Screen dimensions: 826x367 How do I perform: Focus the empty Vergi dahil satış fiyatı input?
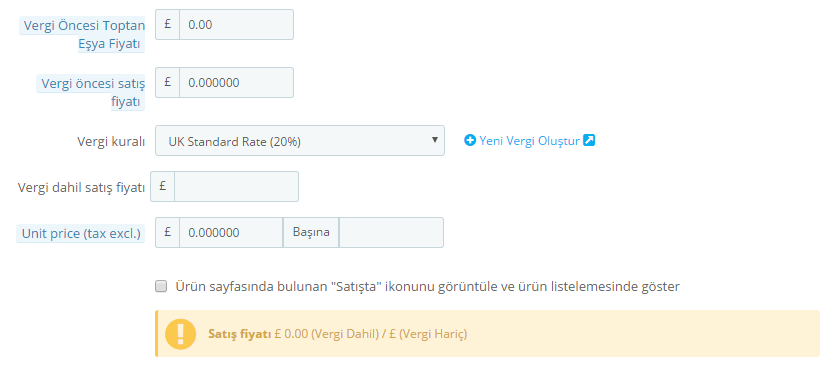pyautogui.click(x=237, y=186)
